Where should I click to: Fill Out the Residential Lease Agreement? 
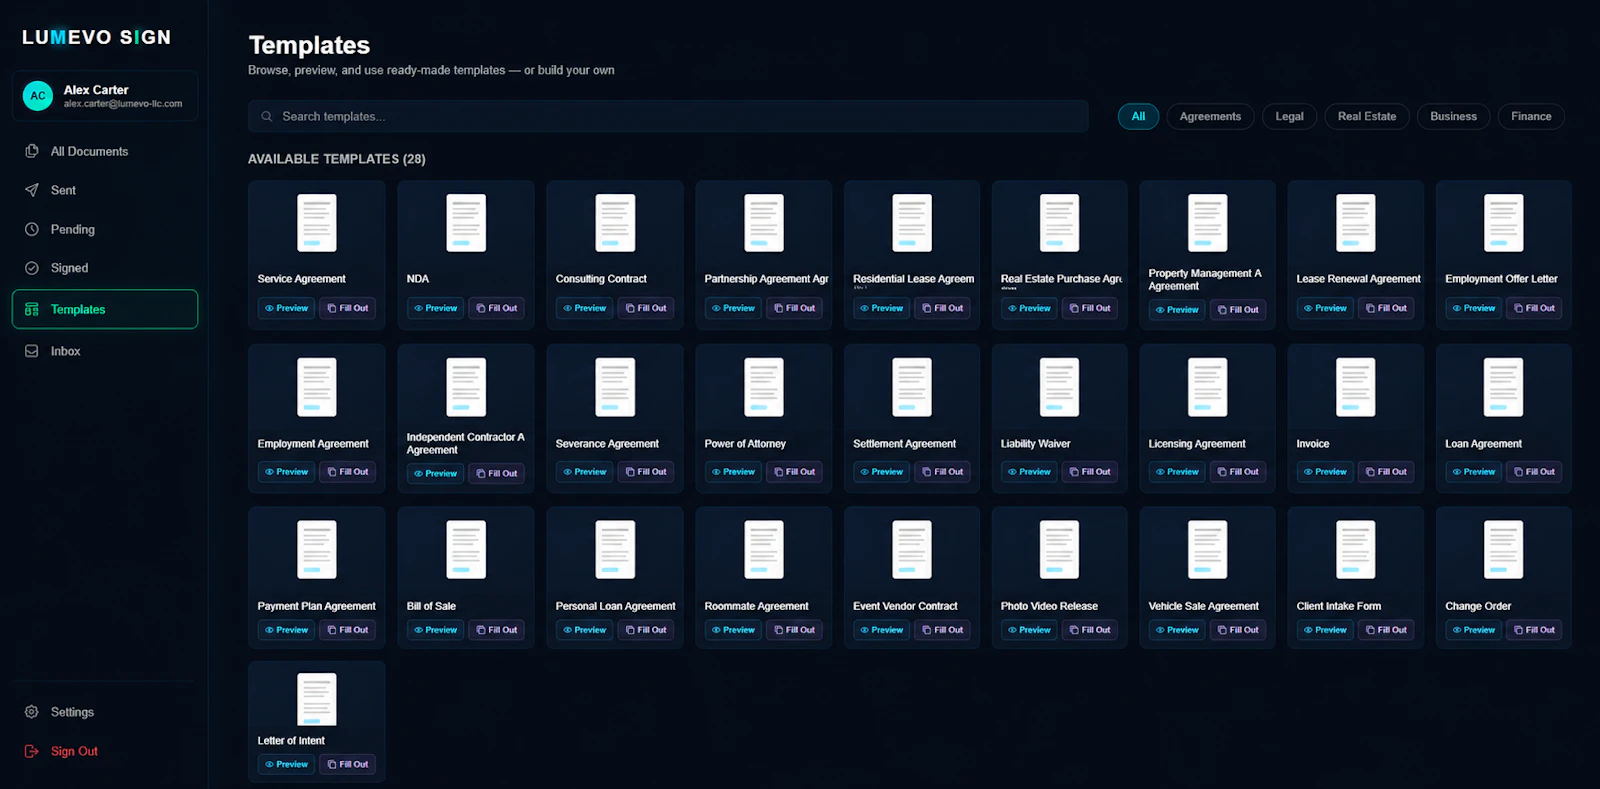(943, 308)
